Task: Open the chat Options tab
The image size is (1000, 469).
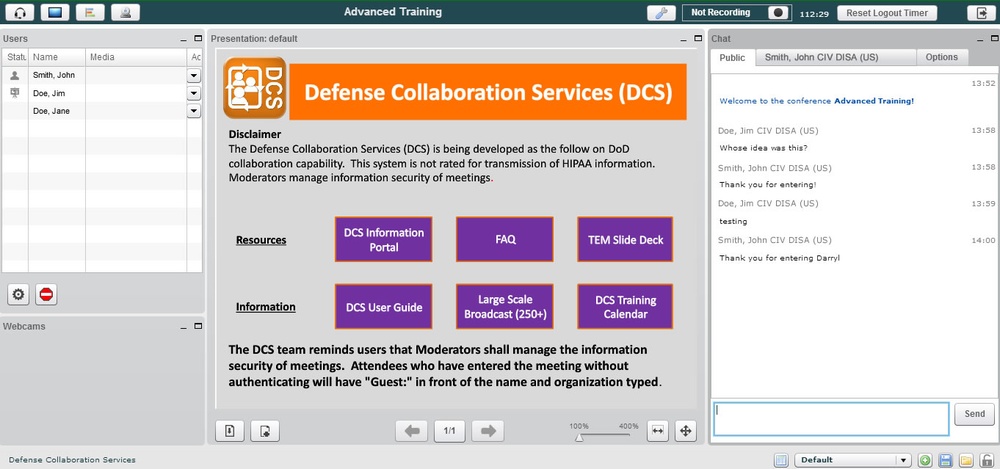Action: pyautogui.click(x=941, y=57)
